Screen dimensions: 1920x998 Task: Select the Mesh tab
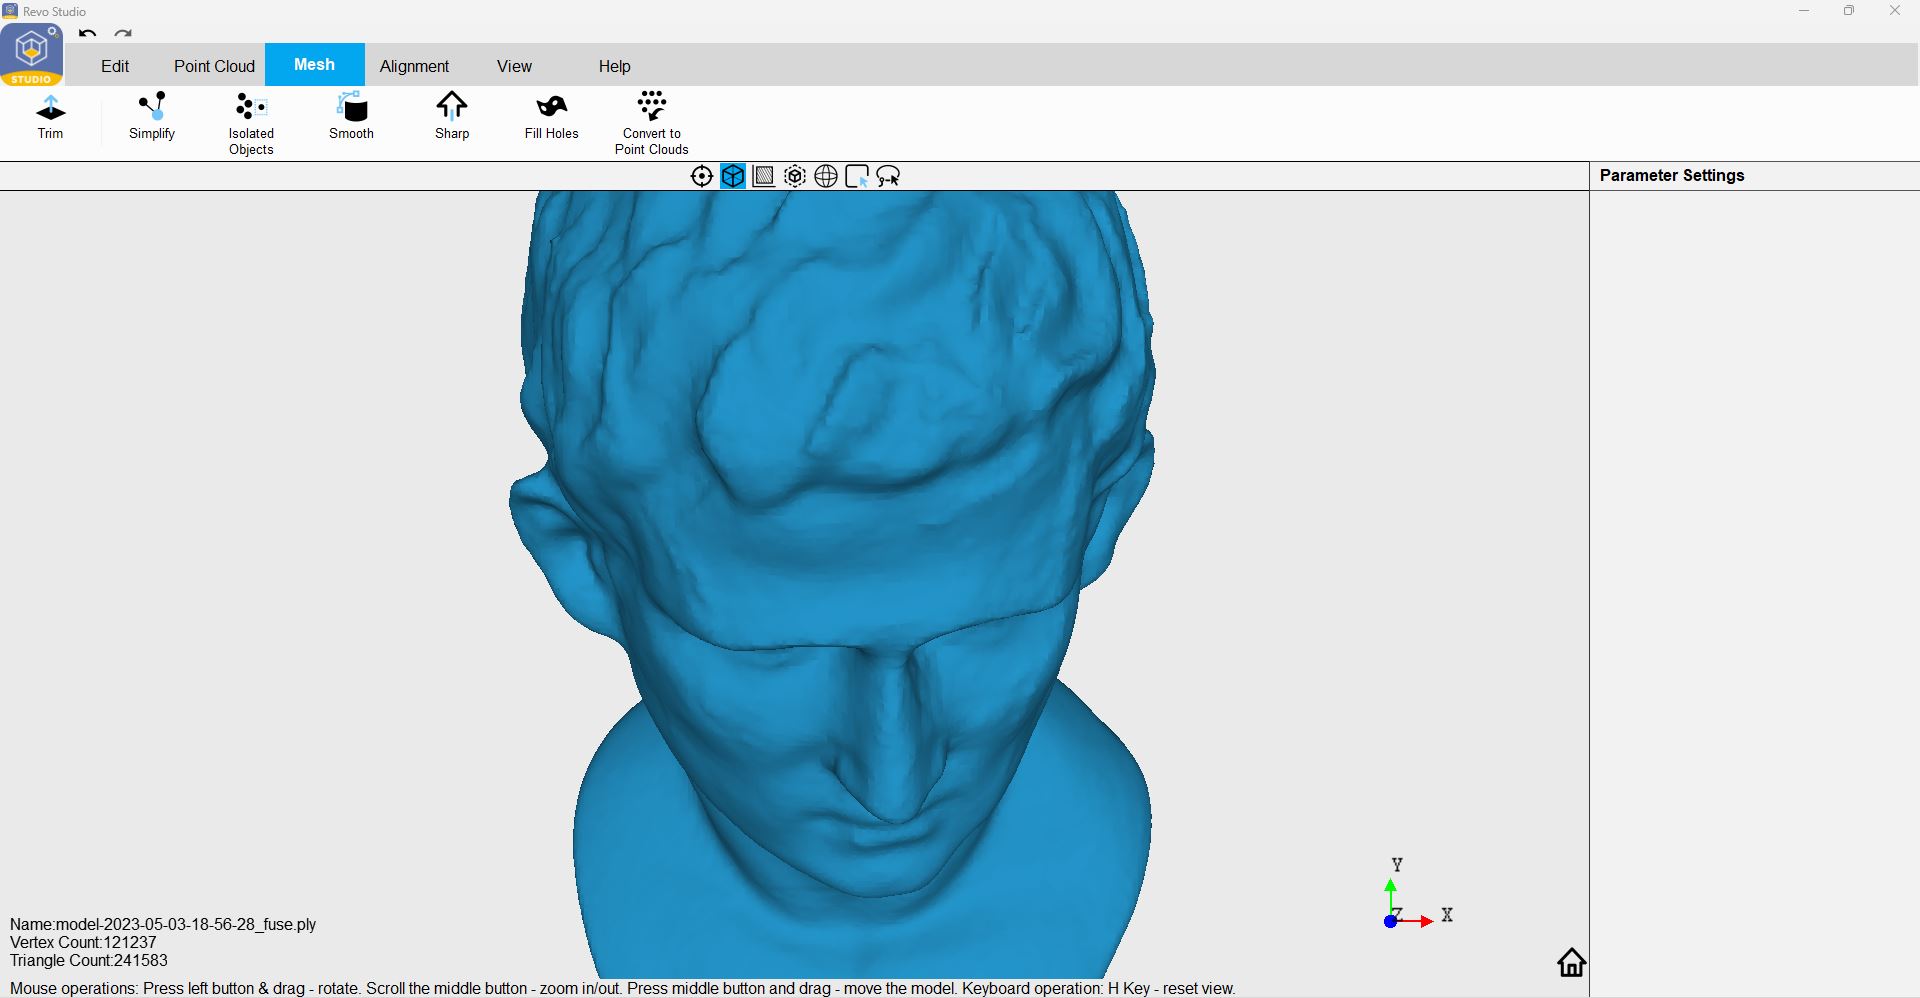pos(314,64)
